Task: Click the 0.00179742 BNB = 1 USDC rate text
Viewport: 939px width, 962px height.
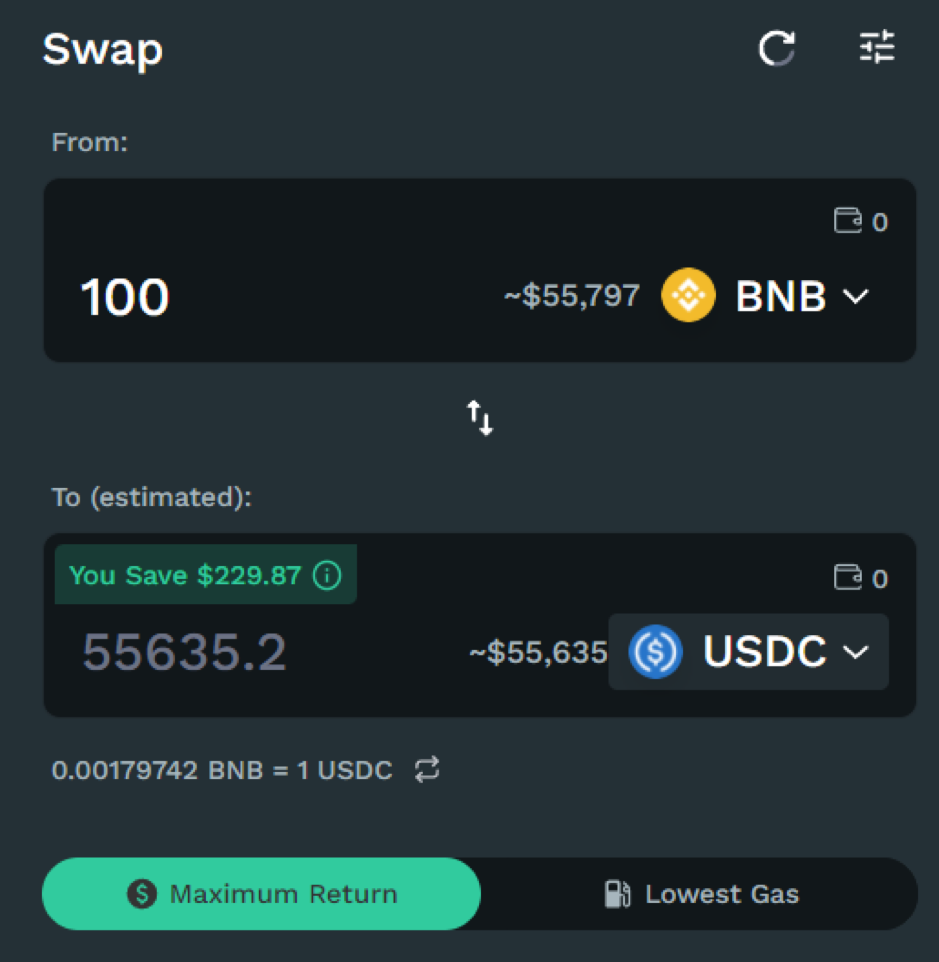Action: click(x=222, y=771)
